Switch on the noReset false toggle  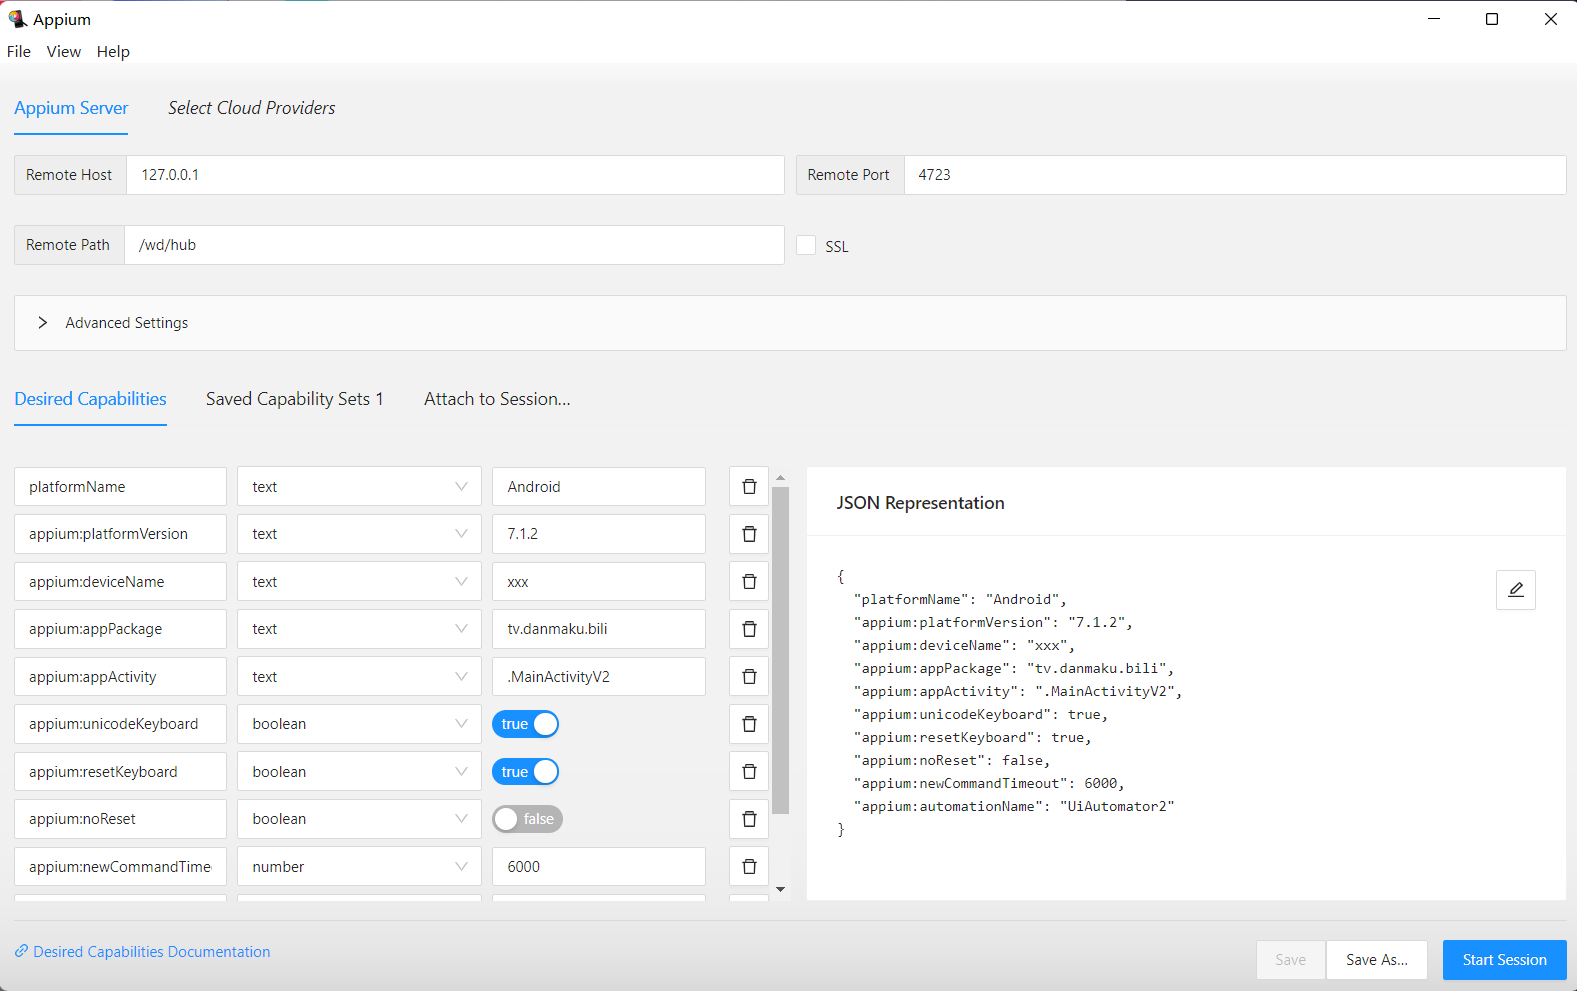point(527,819)
